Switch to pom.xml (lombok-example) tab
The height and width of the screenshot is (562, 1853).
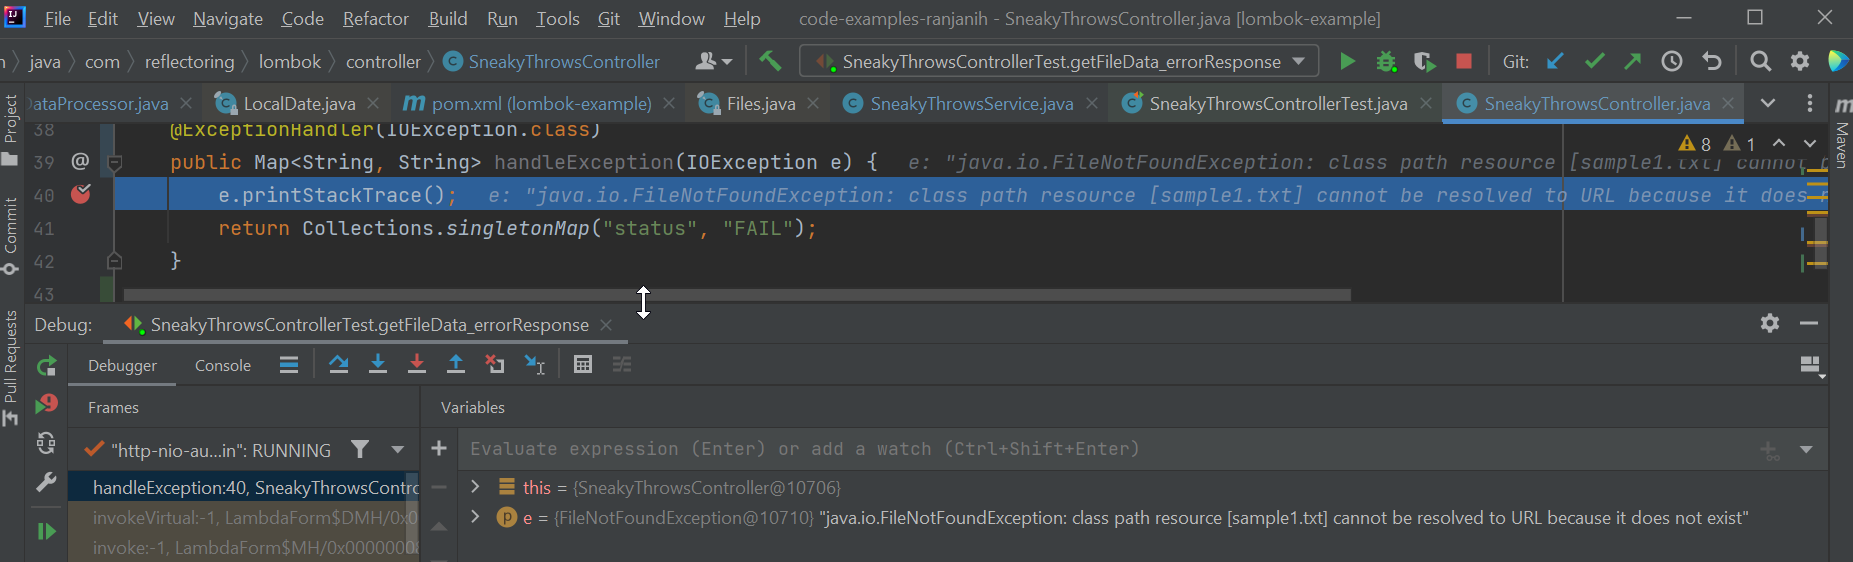pyautogui.click(x=541, y=103)
